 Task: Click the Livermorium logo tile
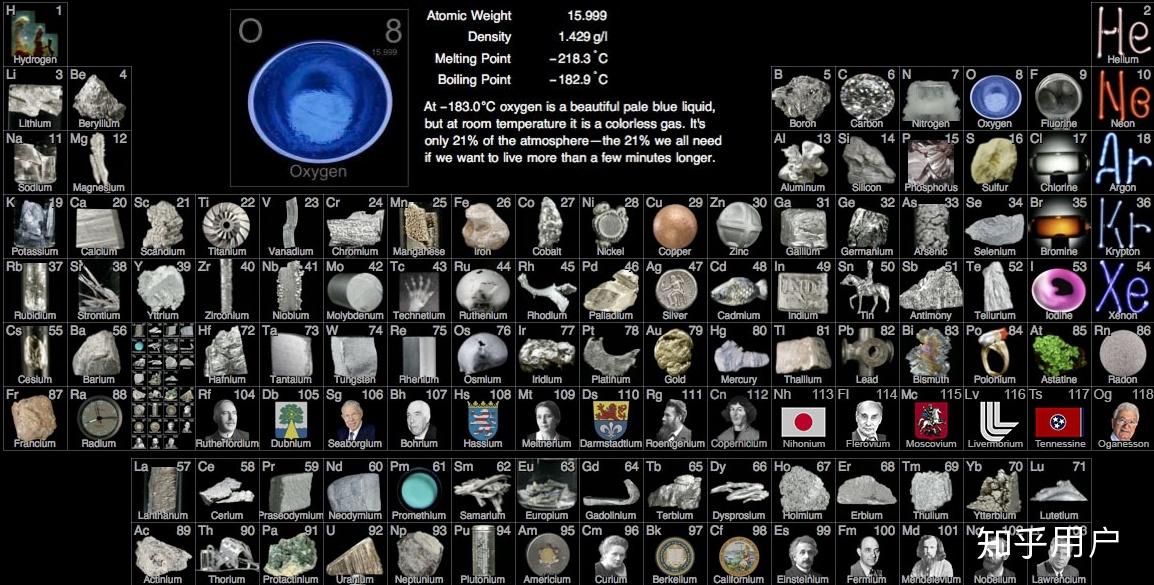click(994, 419)
